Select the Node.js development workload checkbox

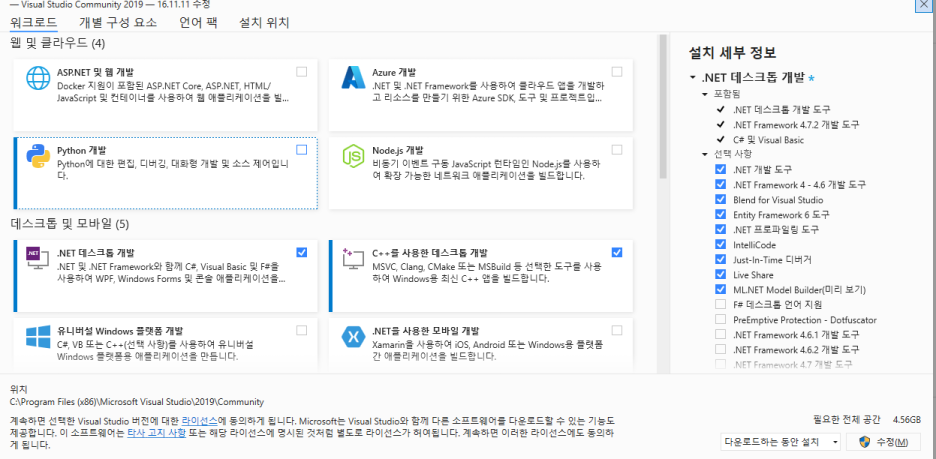(617, 150)
